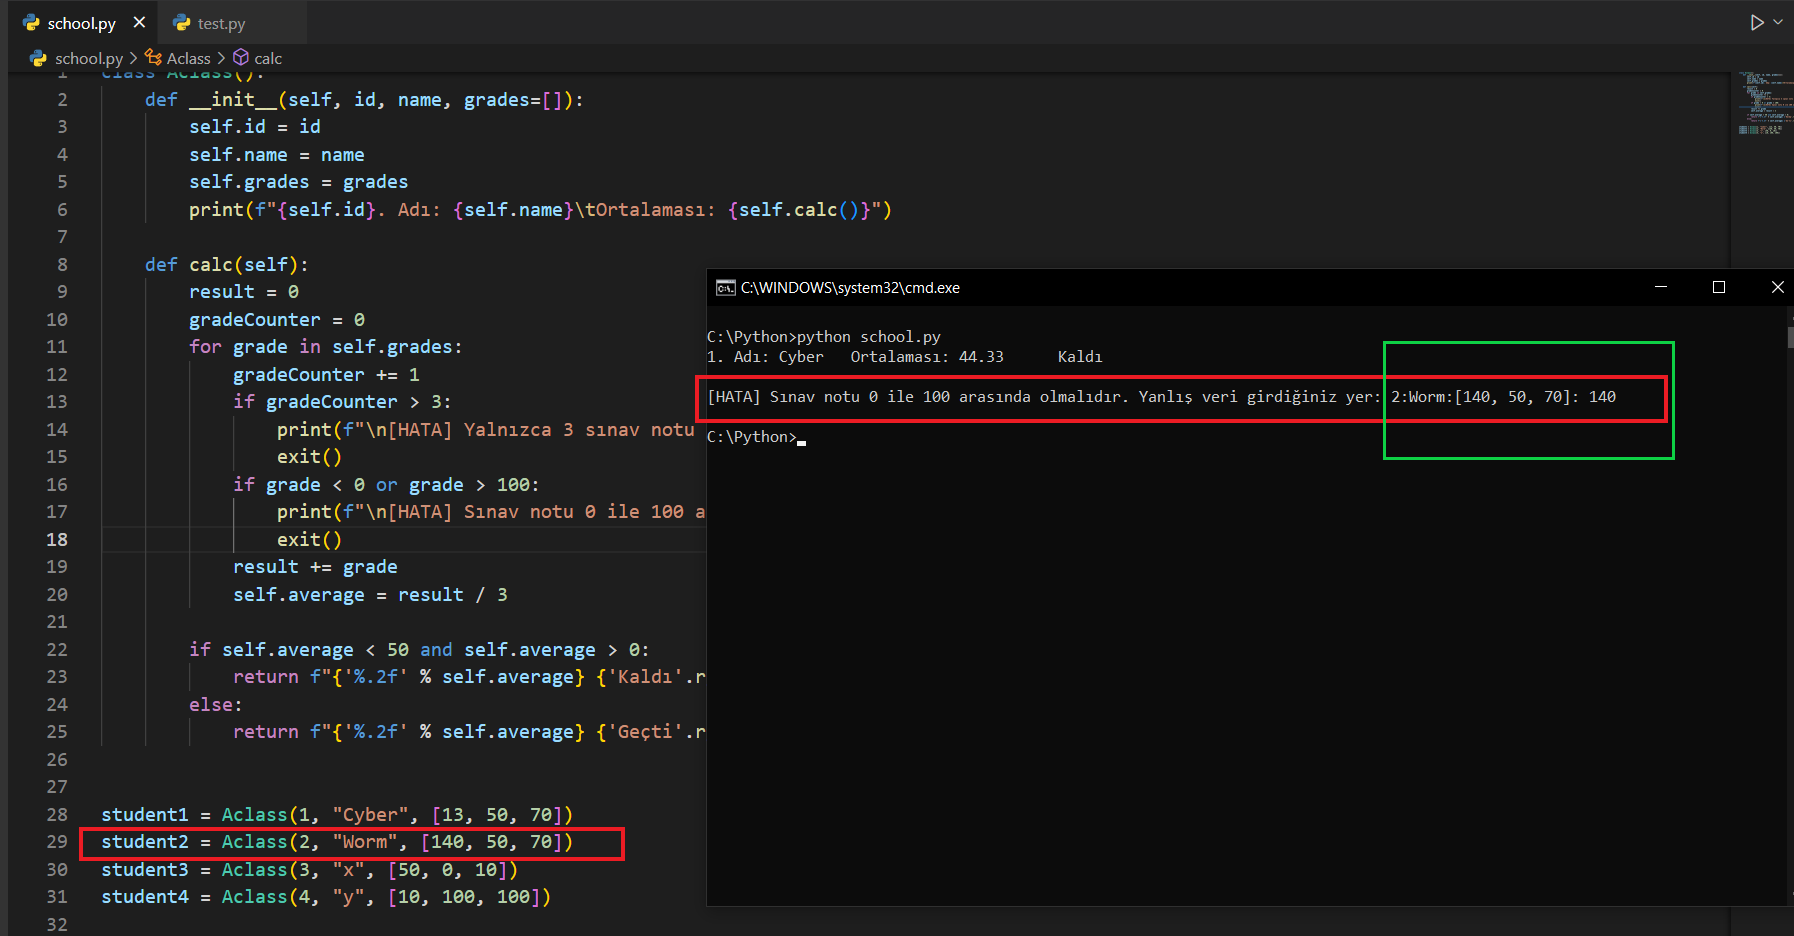Open the run options dropdown arrow
Image resolution: width=1794 pixels, height=936 pixels.
coord(1778,22)
